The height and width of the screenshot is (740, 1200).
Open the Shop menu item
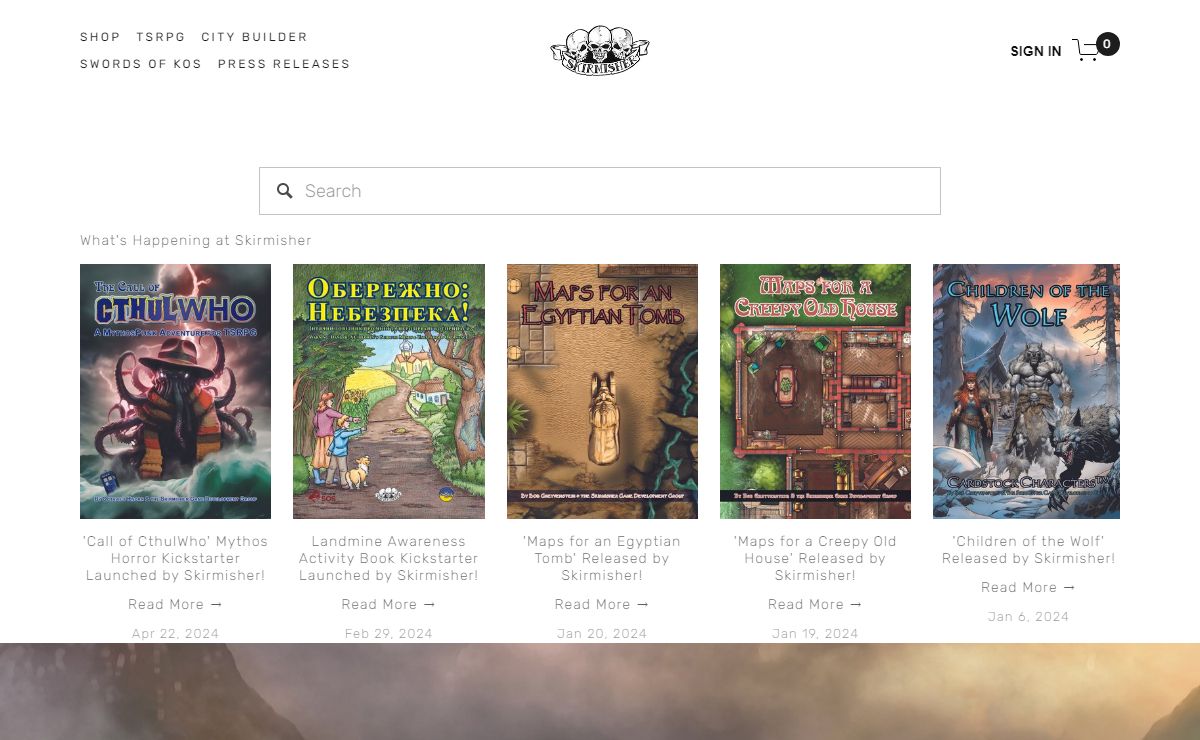100,37
